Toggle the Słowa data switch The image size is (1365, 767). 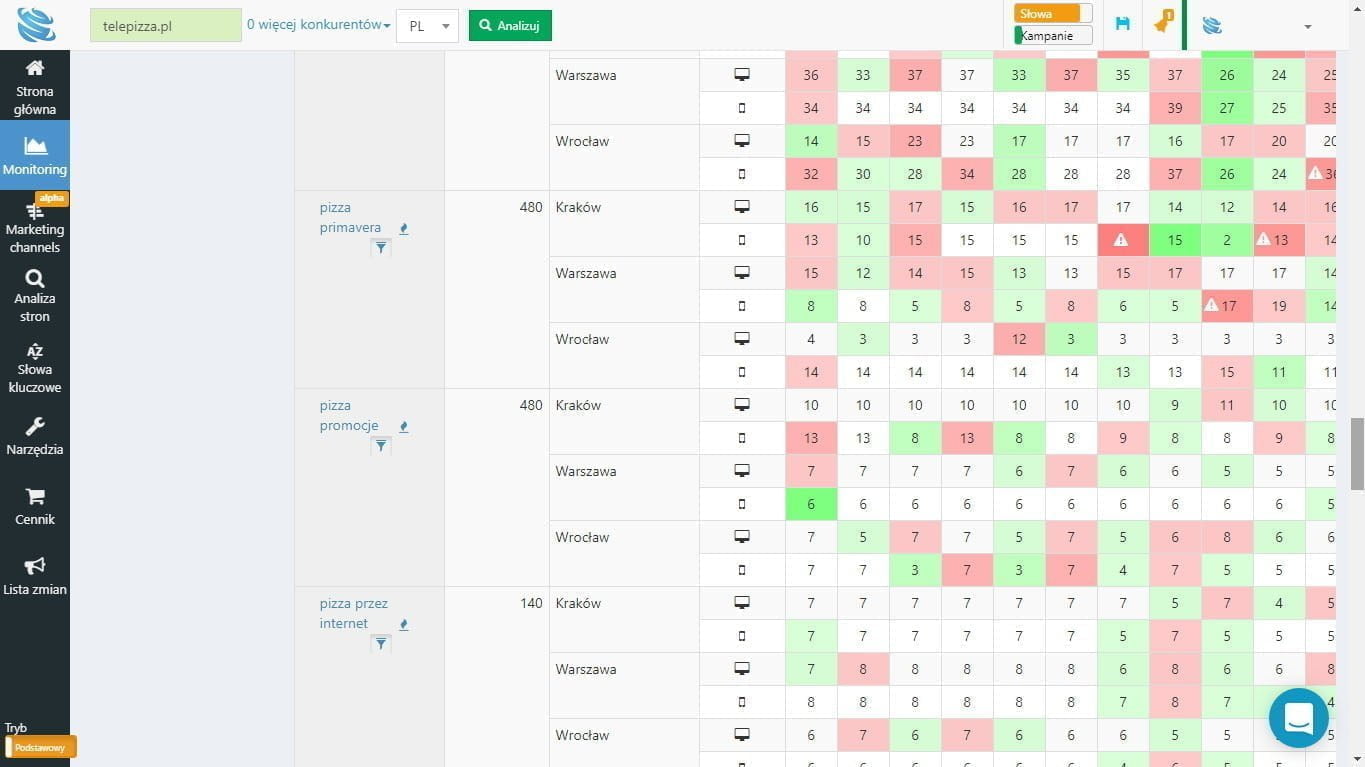(x=1050, y=14)
